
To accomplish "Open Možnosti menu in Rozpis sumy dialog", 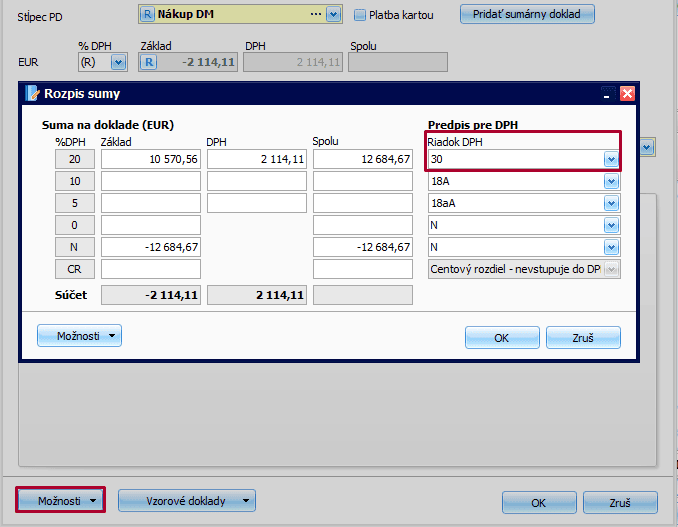I will [x=79, y=336].
